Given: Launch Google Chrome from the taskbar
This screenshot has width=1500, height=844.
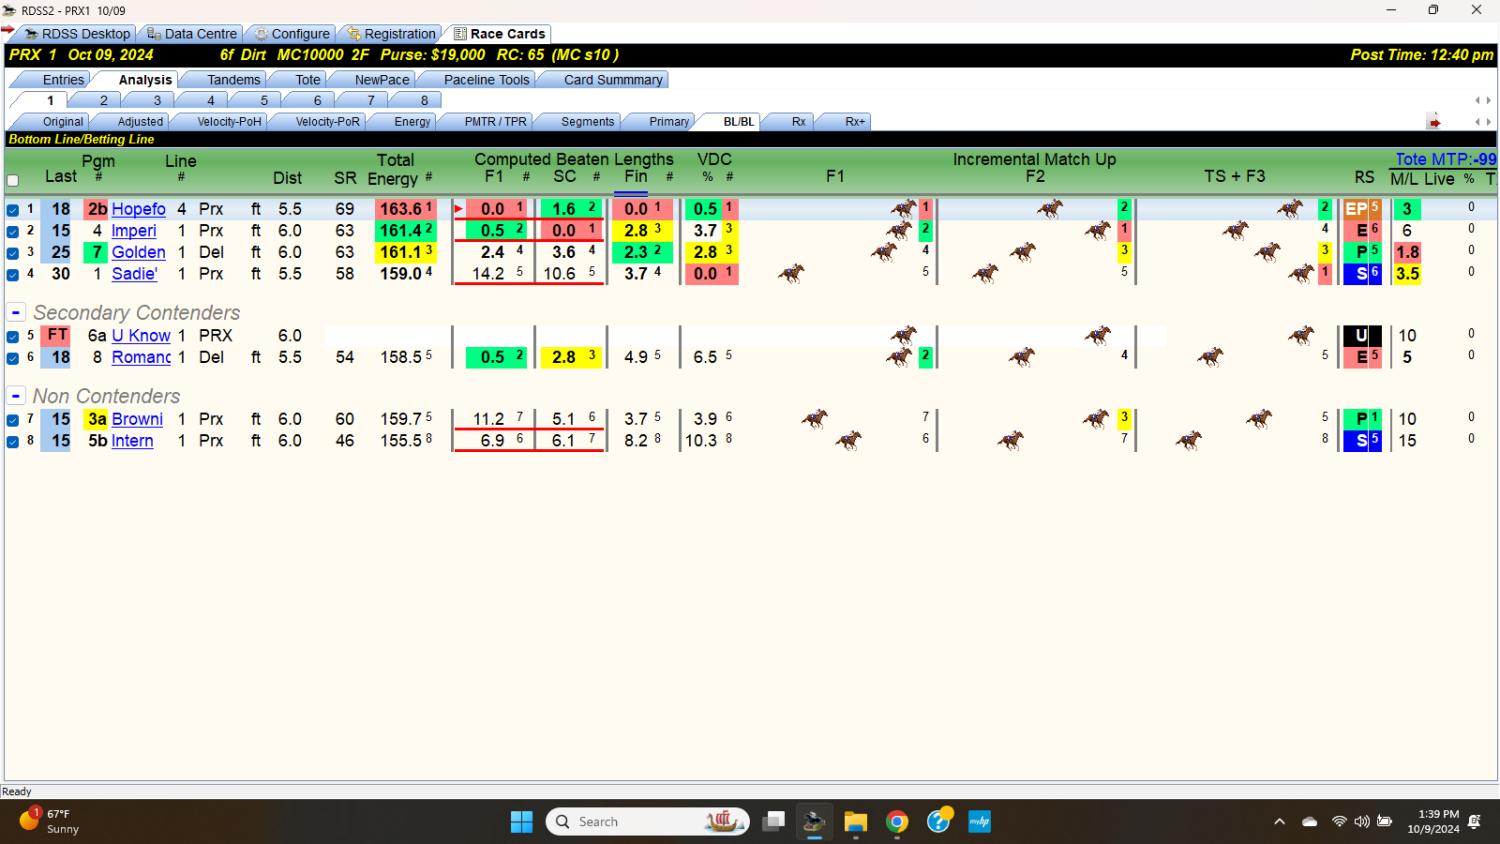Looking at the screenshot, I should pyautogui.click(x=897, y=822).
